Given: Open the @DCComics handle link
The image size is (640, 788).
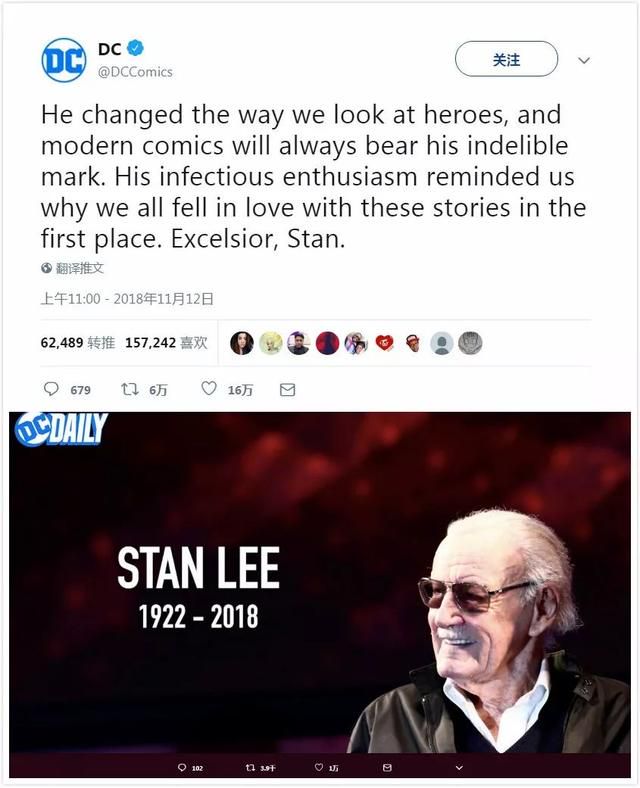Looking at the screenshot, I should point(135,72).
